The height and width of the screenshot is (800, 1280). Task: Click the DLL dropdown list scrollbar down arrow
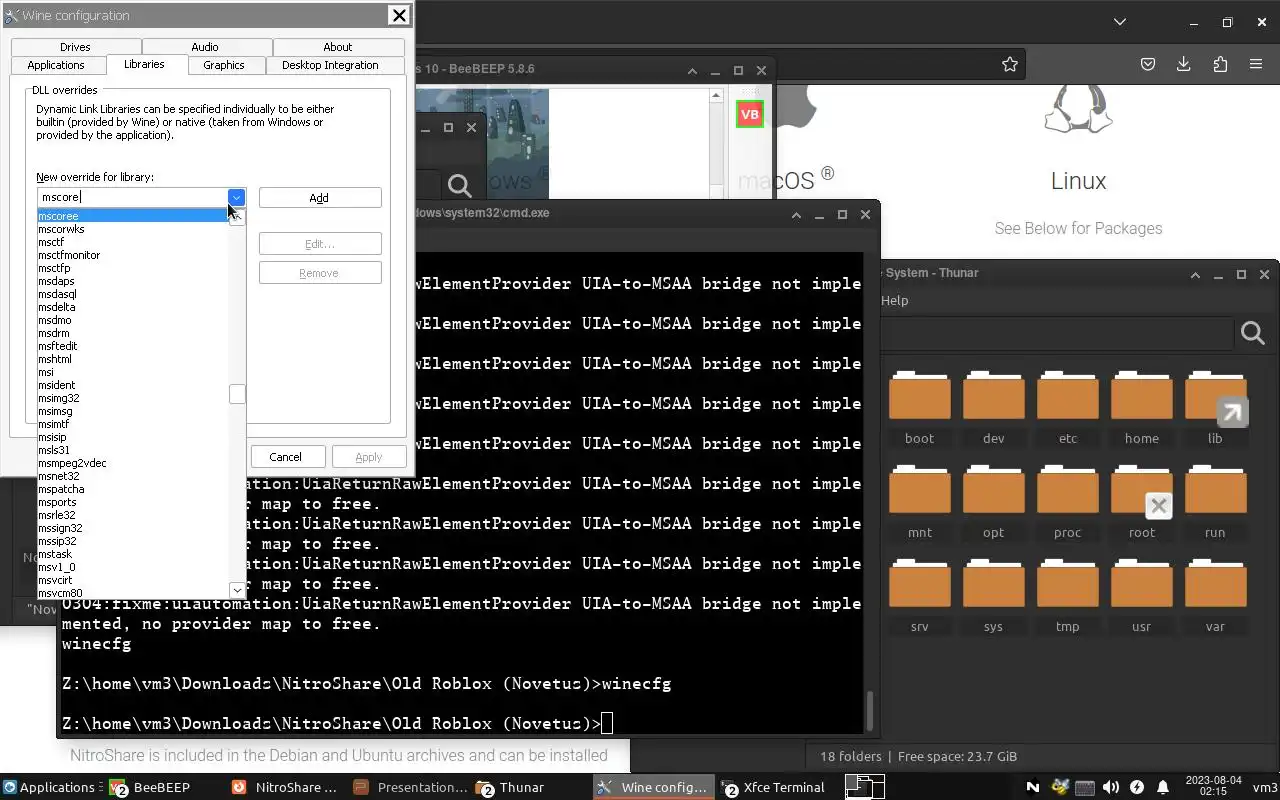point(237,590)
